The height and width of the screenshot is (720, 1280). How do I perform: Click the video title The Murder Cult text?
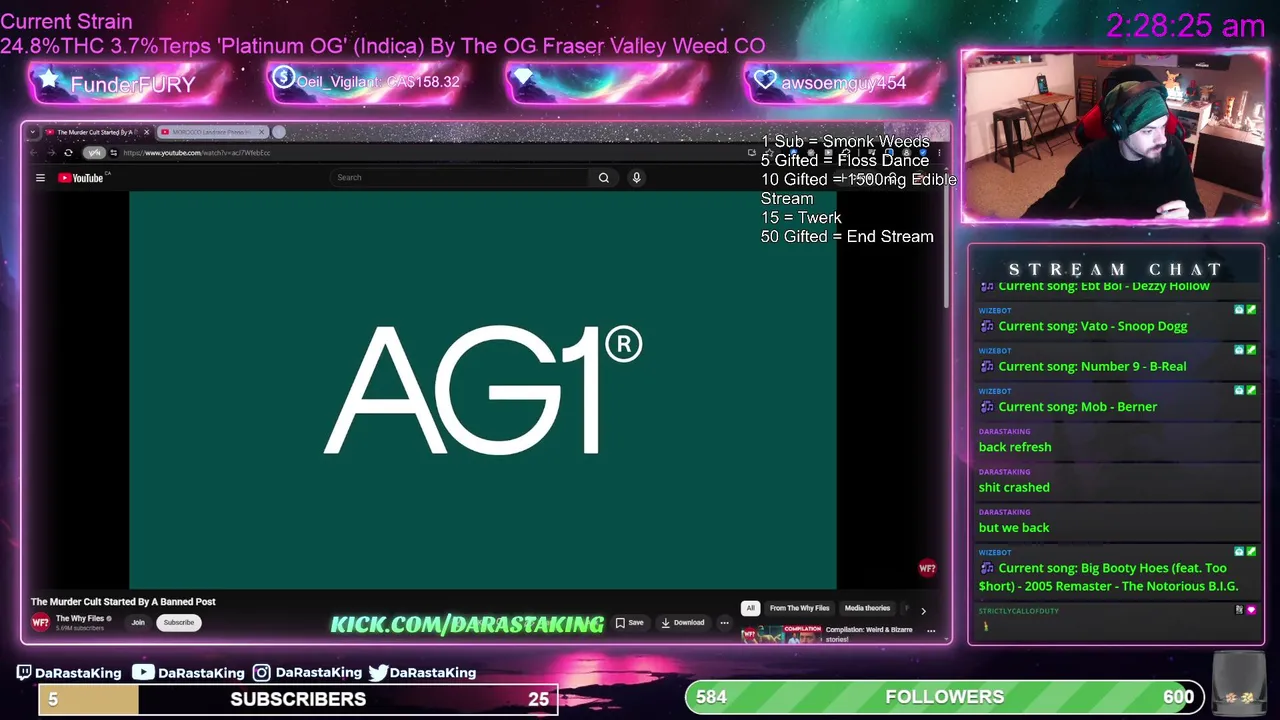[123, 602]
